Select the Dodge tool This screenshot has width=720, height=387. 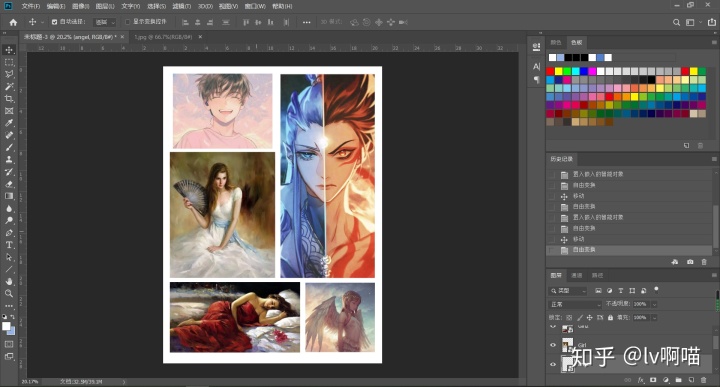[x=9, y=220]
